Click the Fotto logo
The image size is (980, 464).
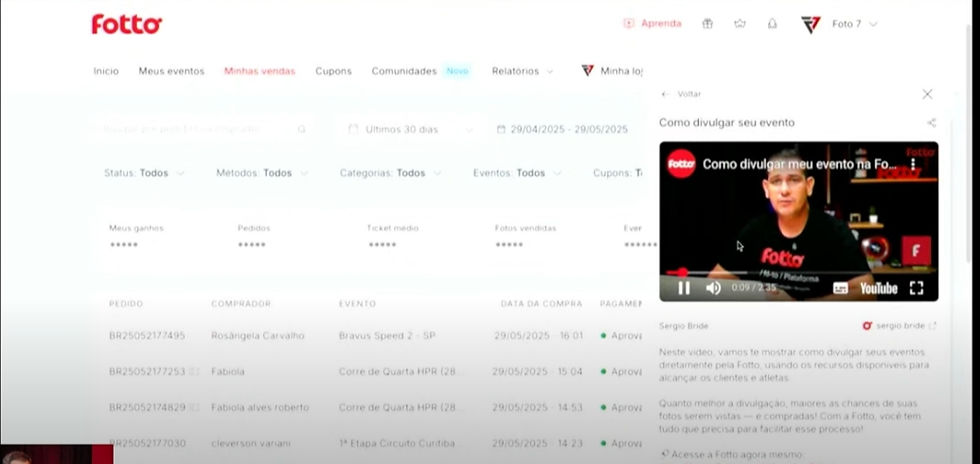[127, 24]
